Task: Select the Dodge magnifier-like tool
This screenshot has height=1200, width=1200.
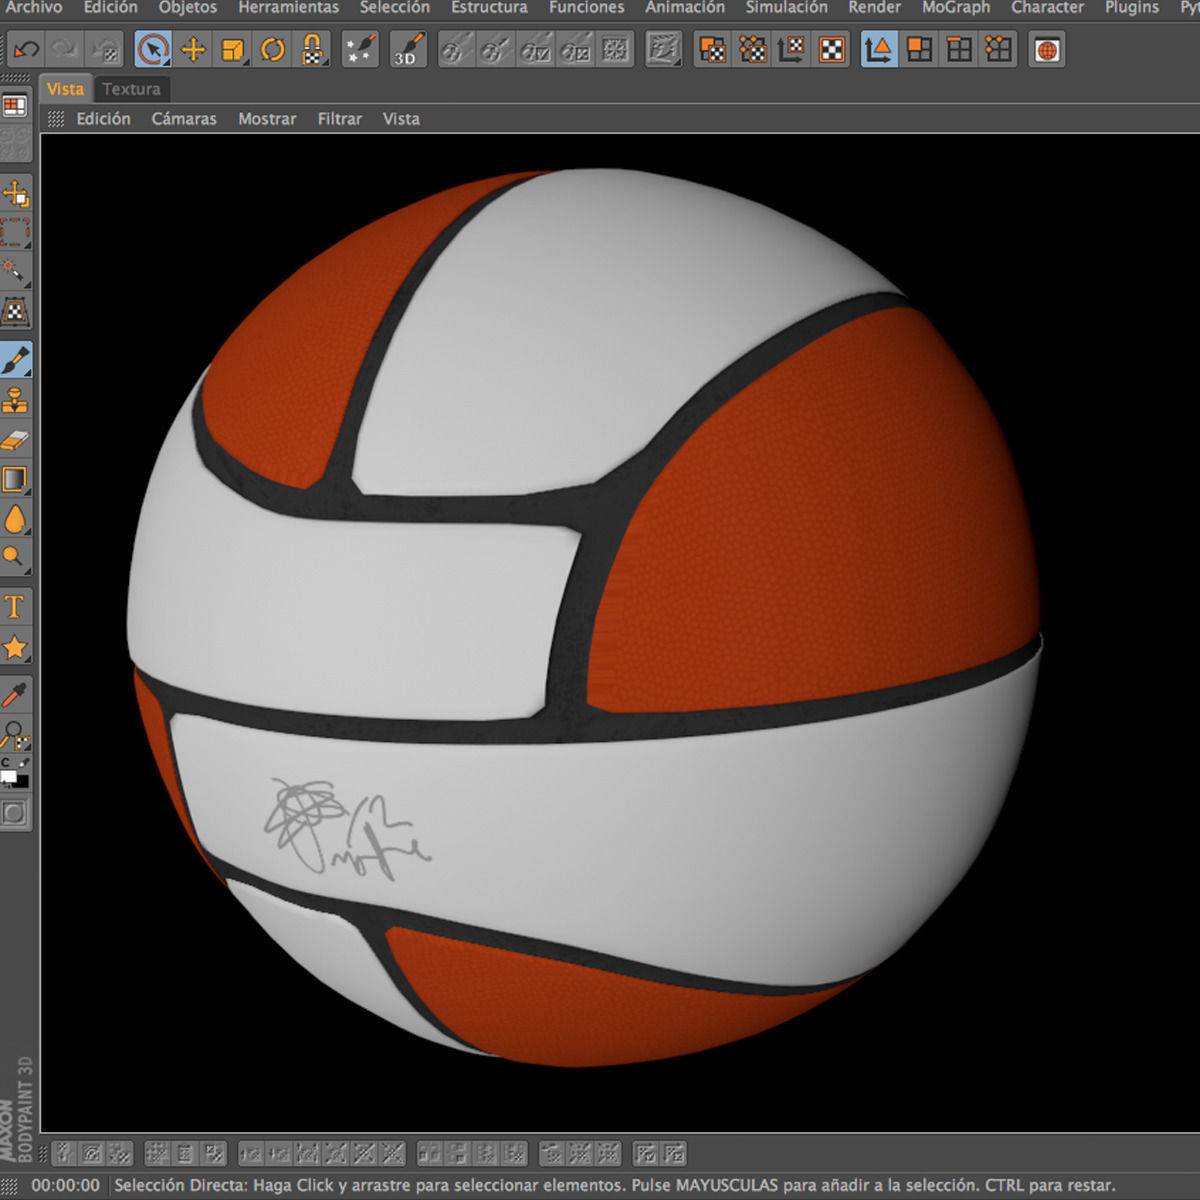Action: [15, 558]
